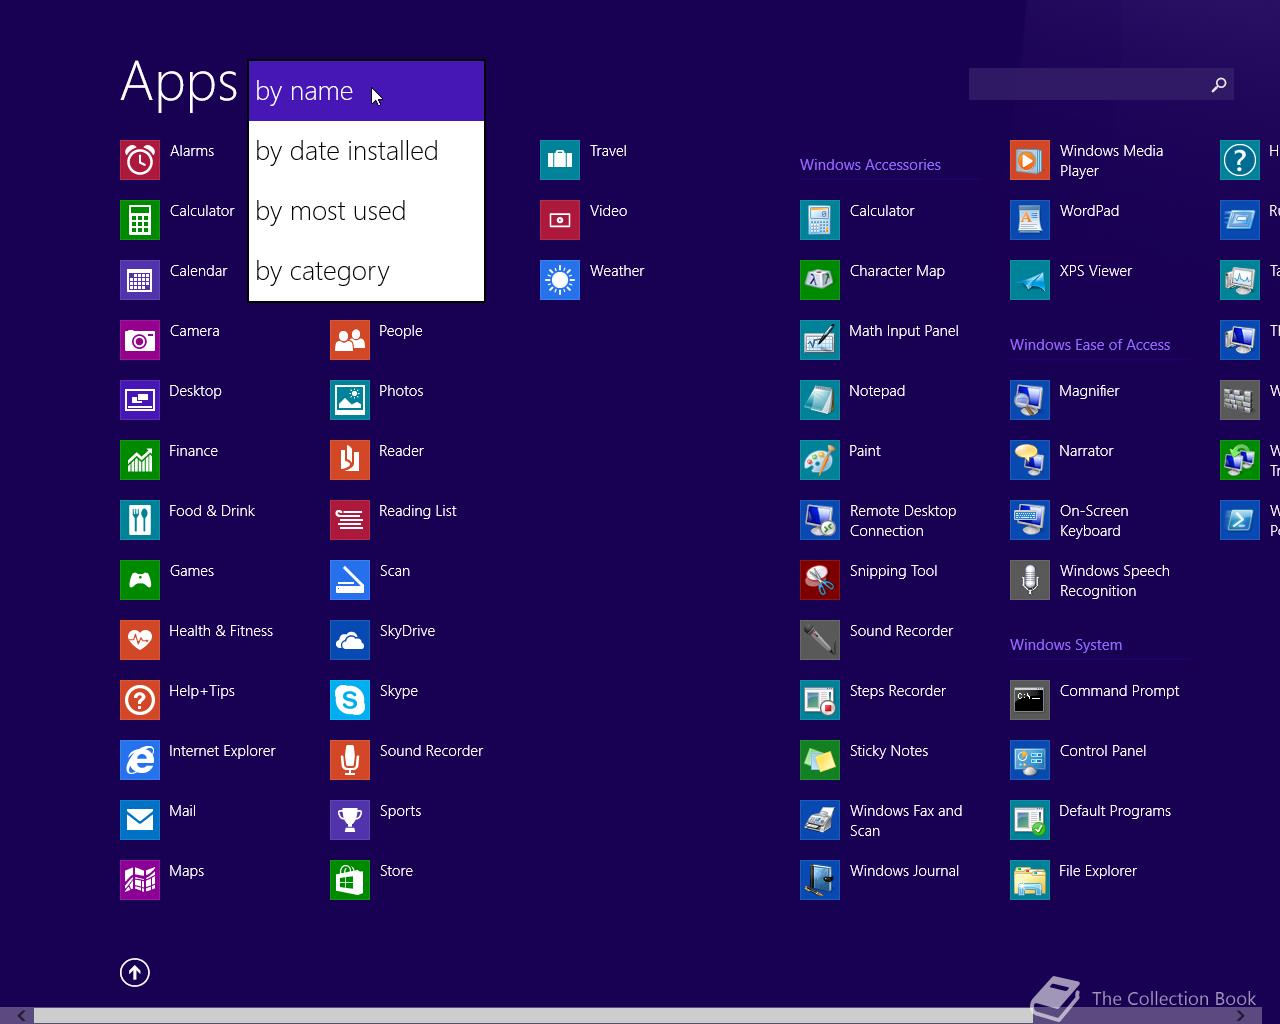The height and width of the screenshot is (1024, 1280).
Task: Open the Reading List icon
Action: [x=350, y=520]
